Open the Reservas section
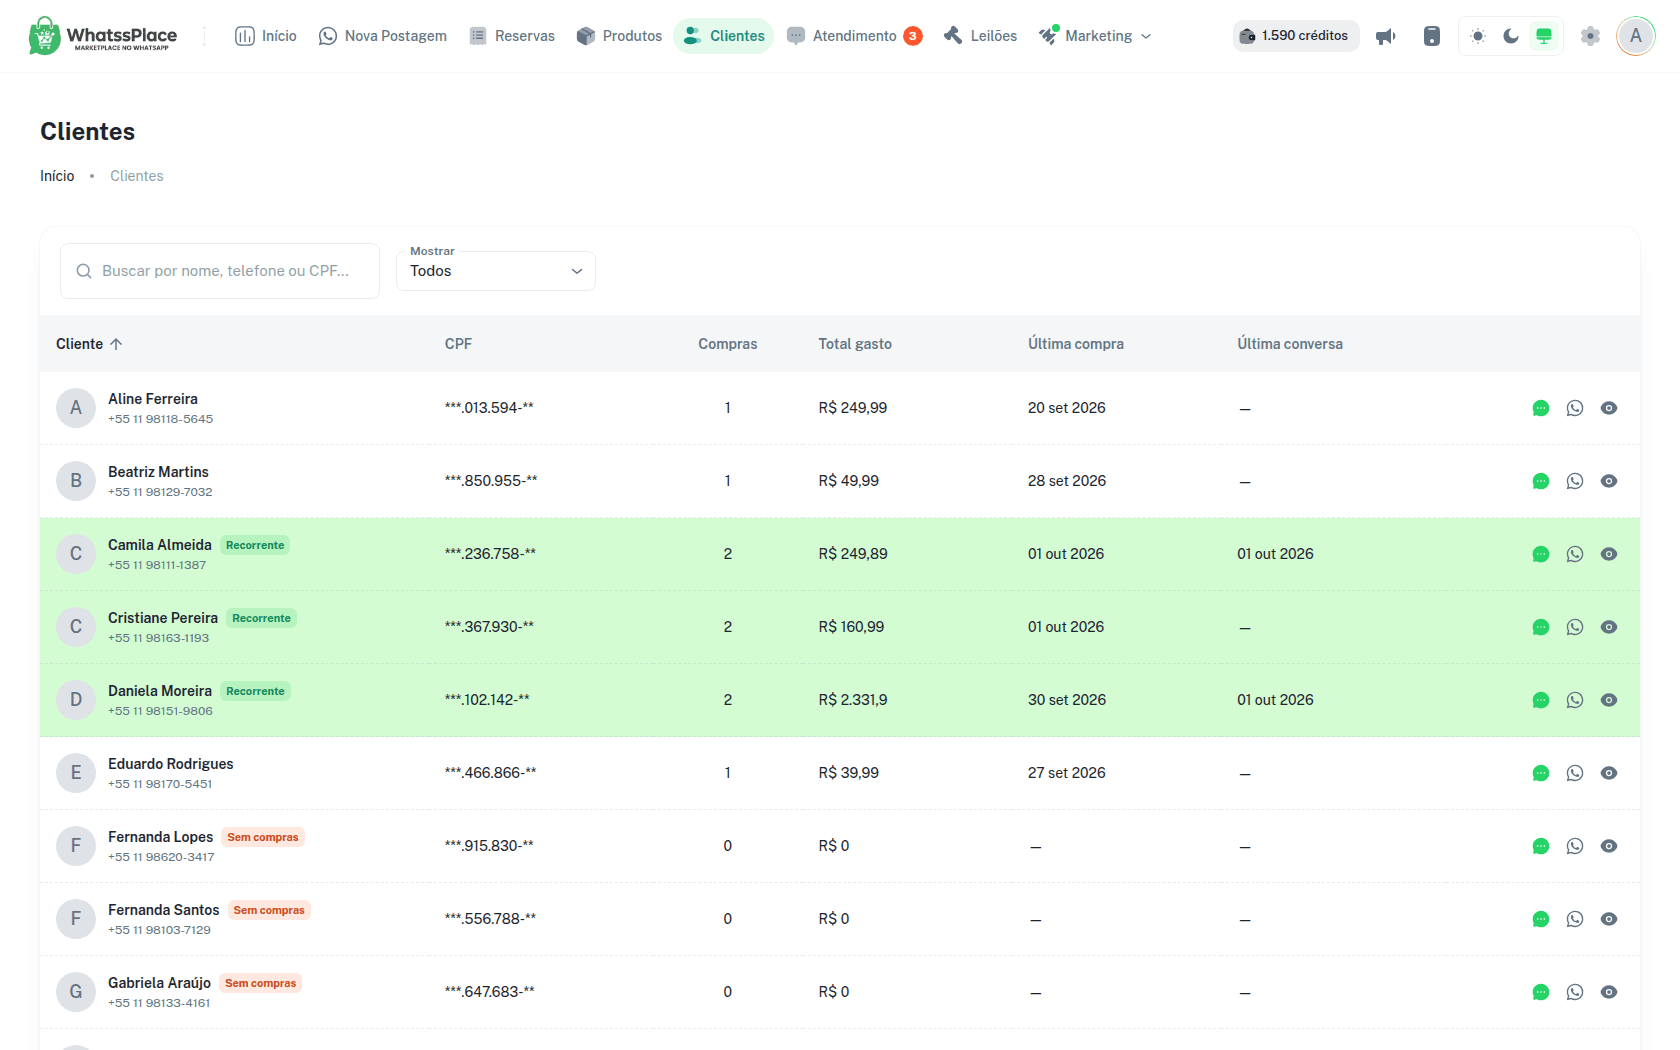 coord(512,36)
